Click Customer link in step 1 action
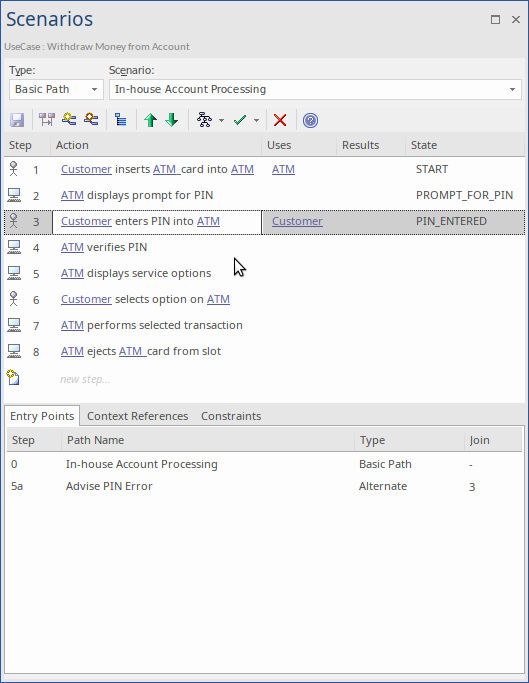Image resolution: width=529 pixels, height=683 pixels. coord(86,169)
